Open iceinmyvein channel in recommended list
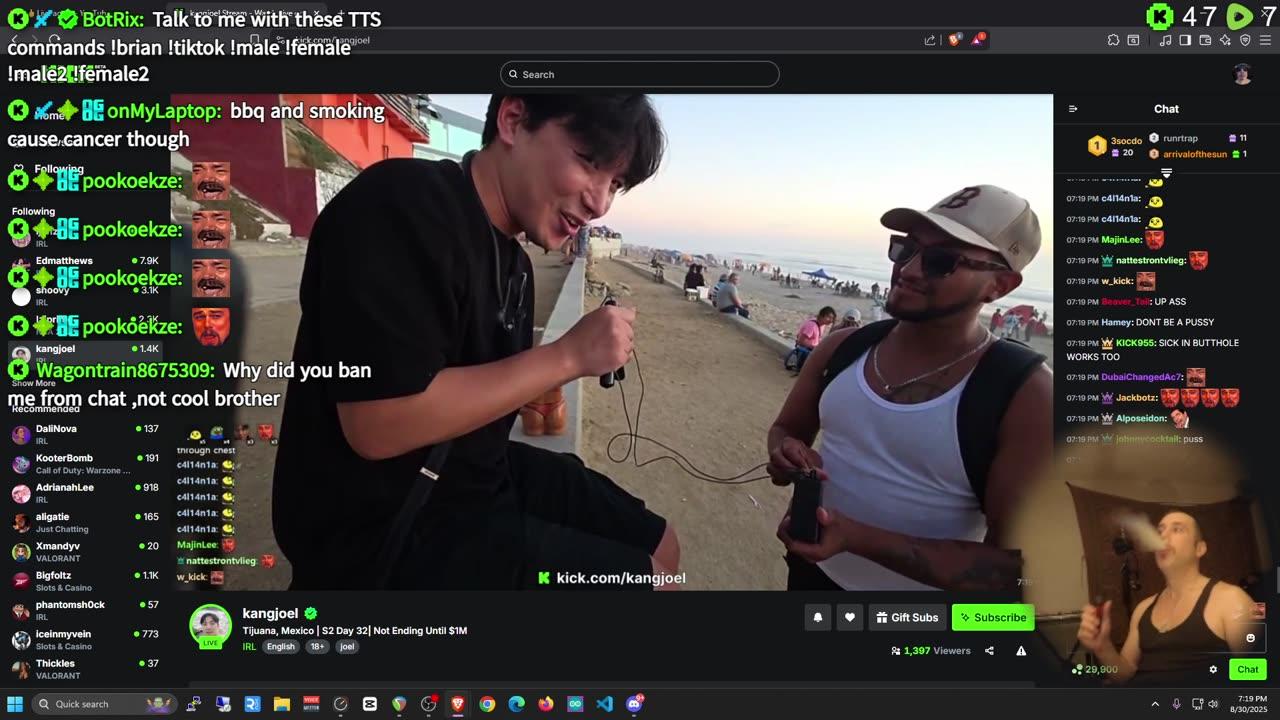Viewport: 1280px width, 720px height. tap(85, 639)
